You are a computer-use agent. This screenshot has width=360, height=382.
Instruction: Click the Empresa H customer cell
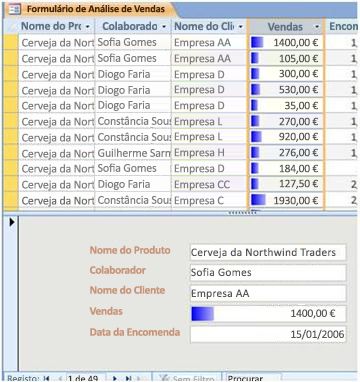coord(209,153)
